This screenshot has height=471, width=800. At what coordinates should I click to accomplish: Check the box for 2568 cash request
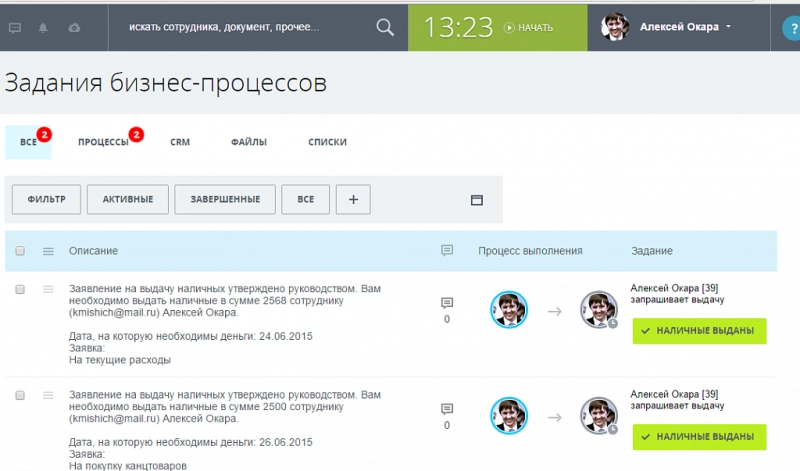20,289
